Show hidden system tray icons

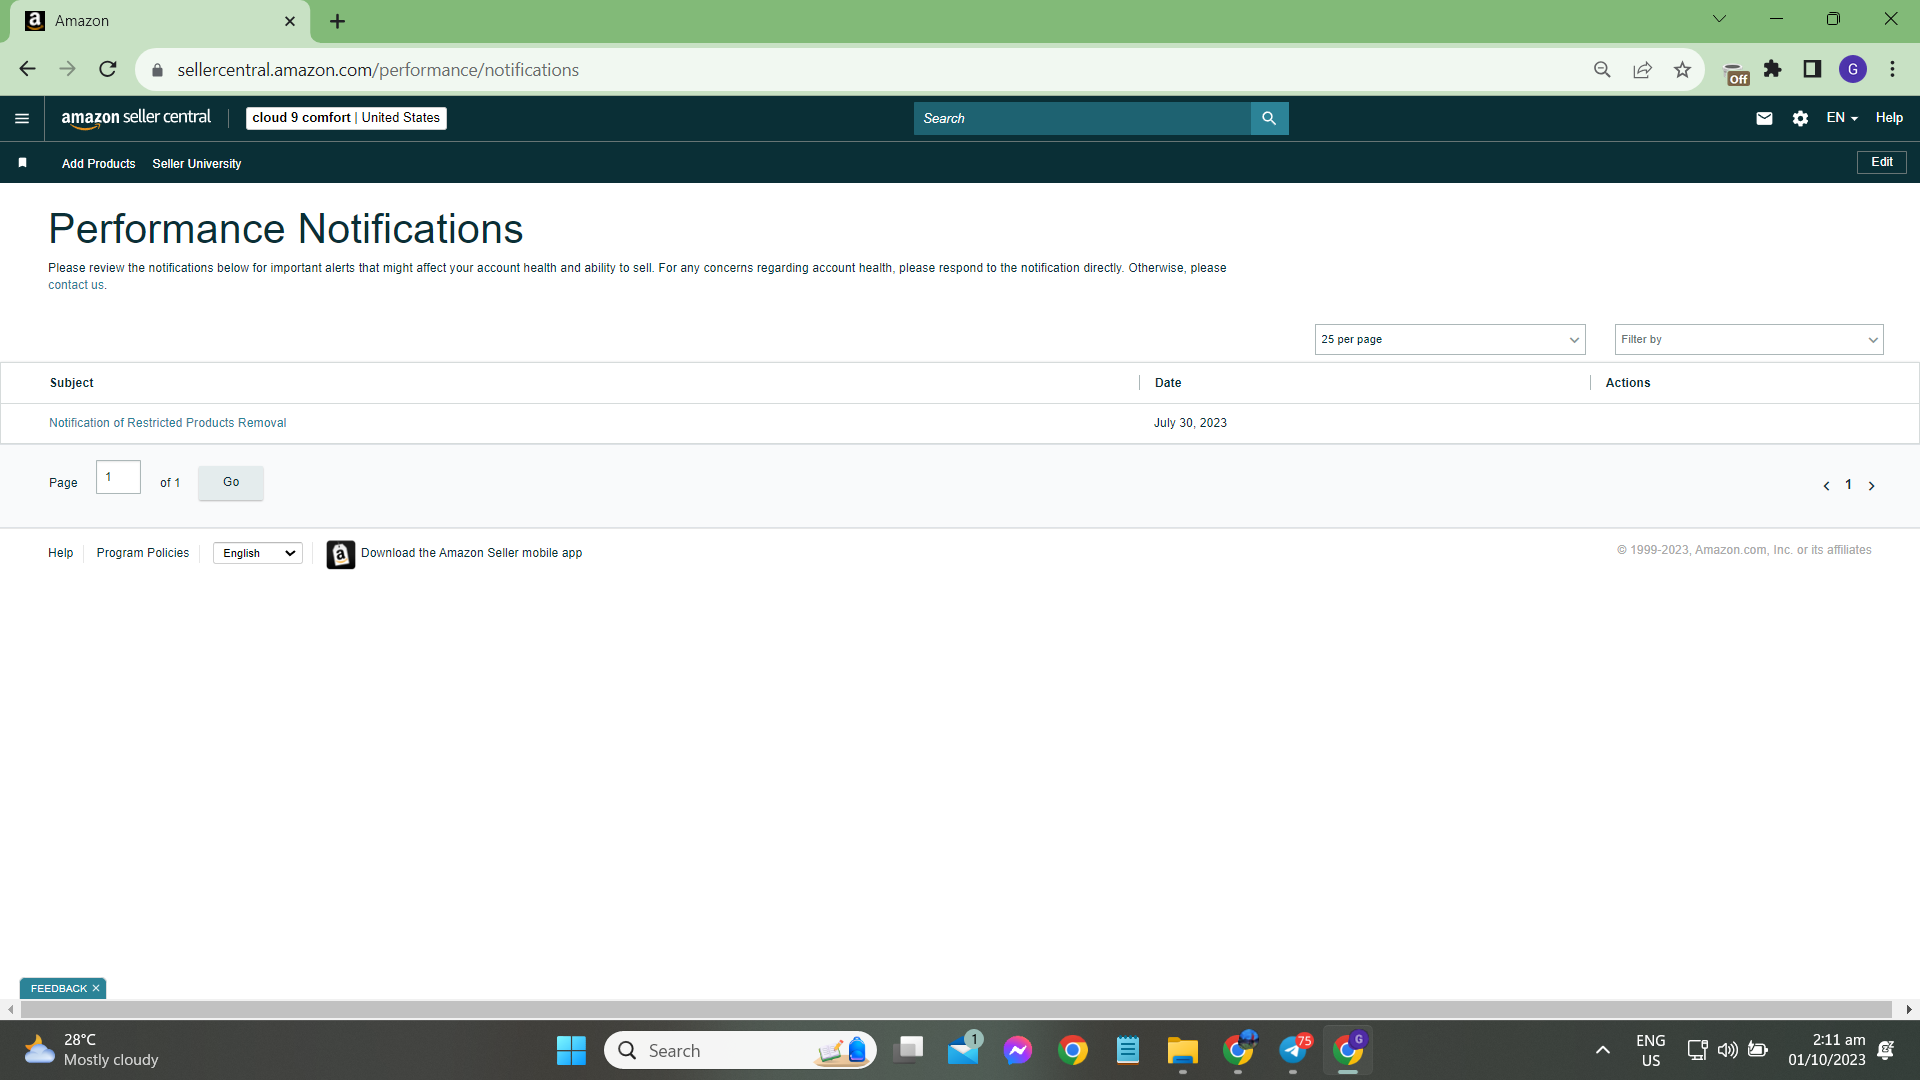[1602, 1050]
